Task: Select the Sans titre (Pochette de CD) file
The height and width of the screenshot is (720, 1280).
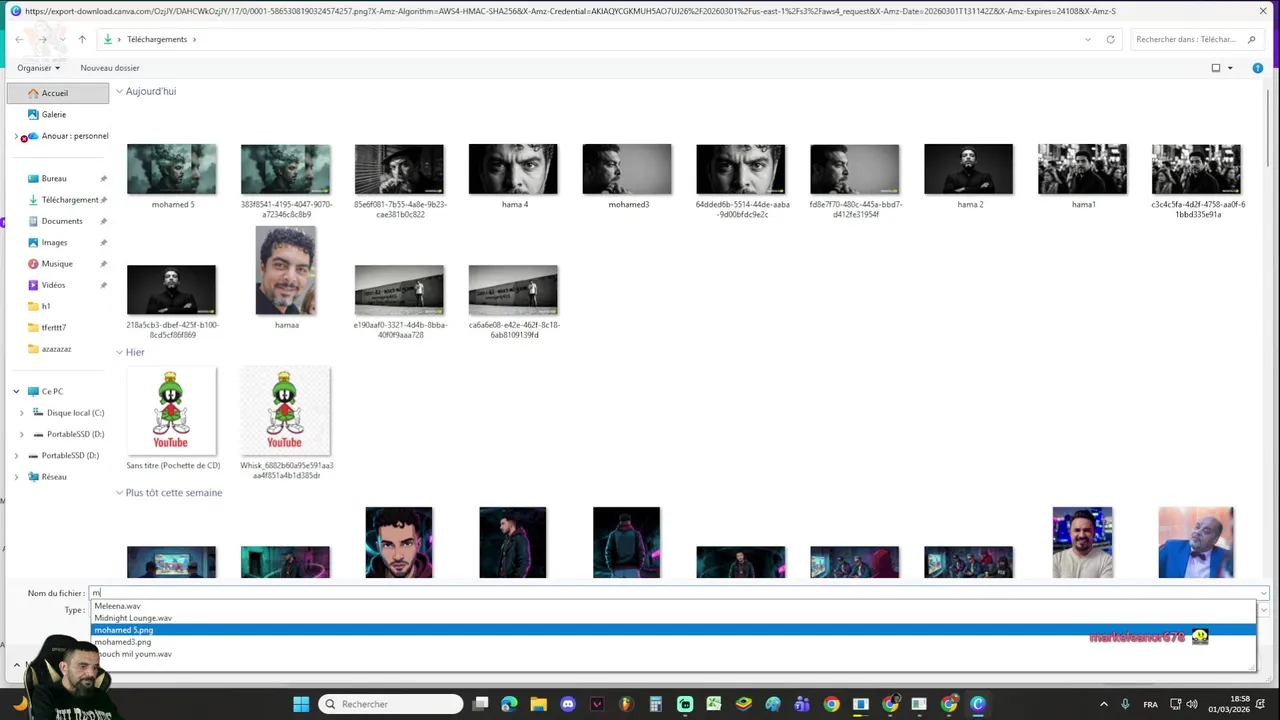Action: pos(172,418)
